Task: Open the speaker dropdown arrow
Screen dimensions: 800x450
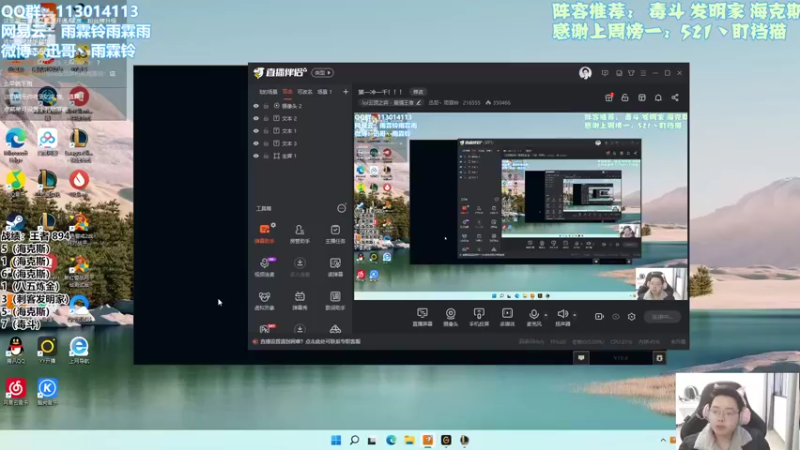Action: coord(574,315)
